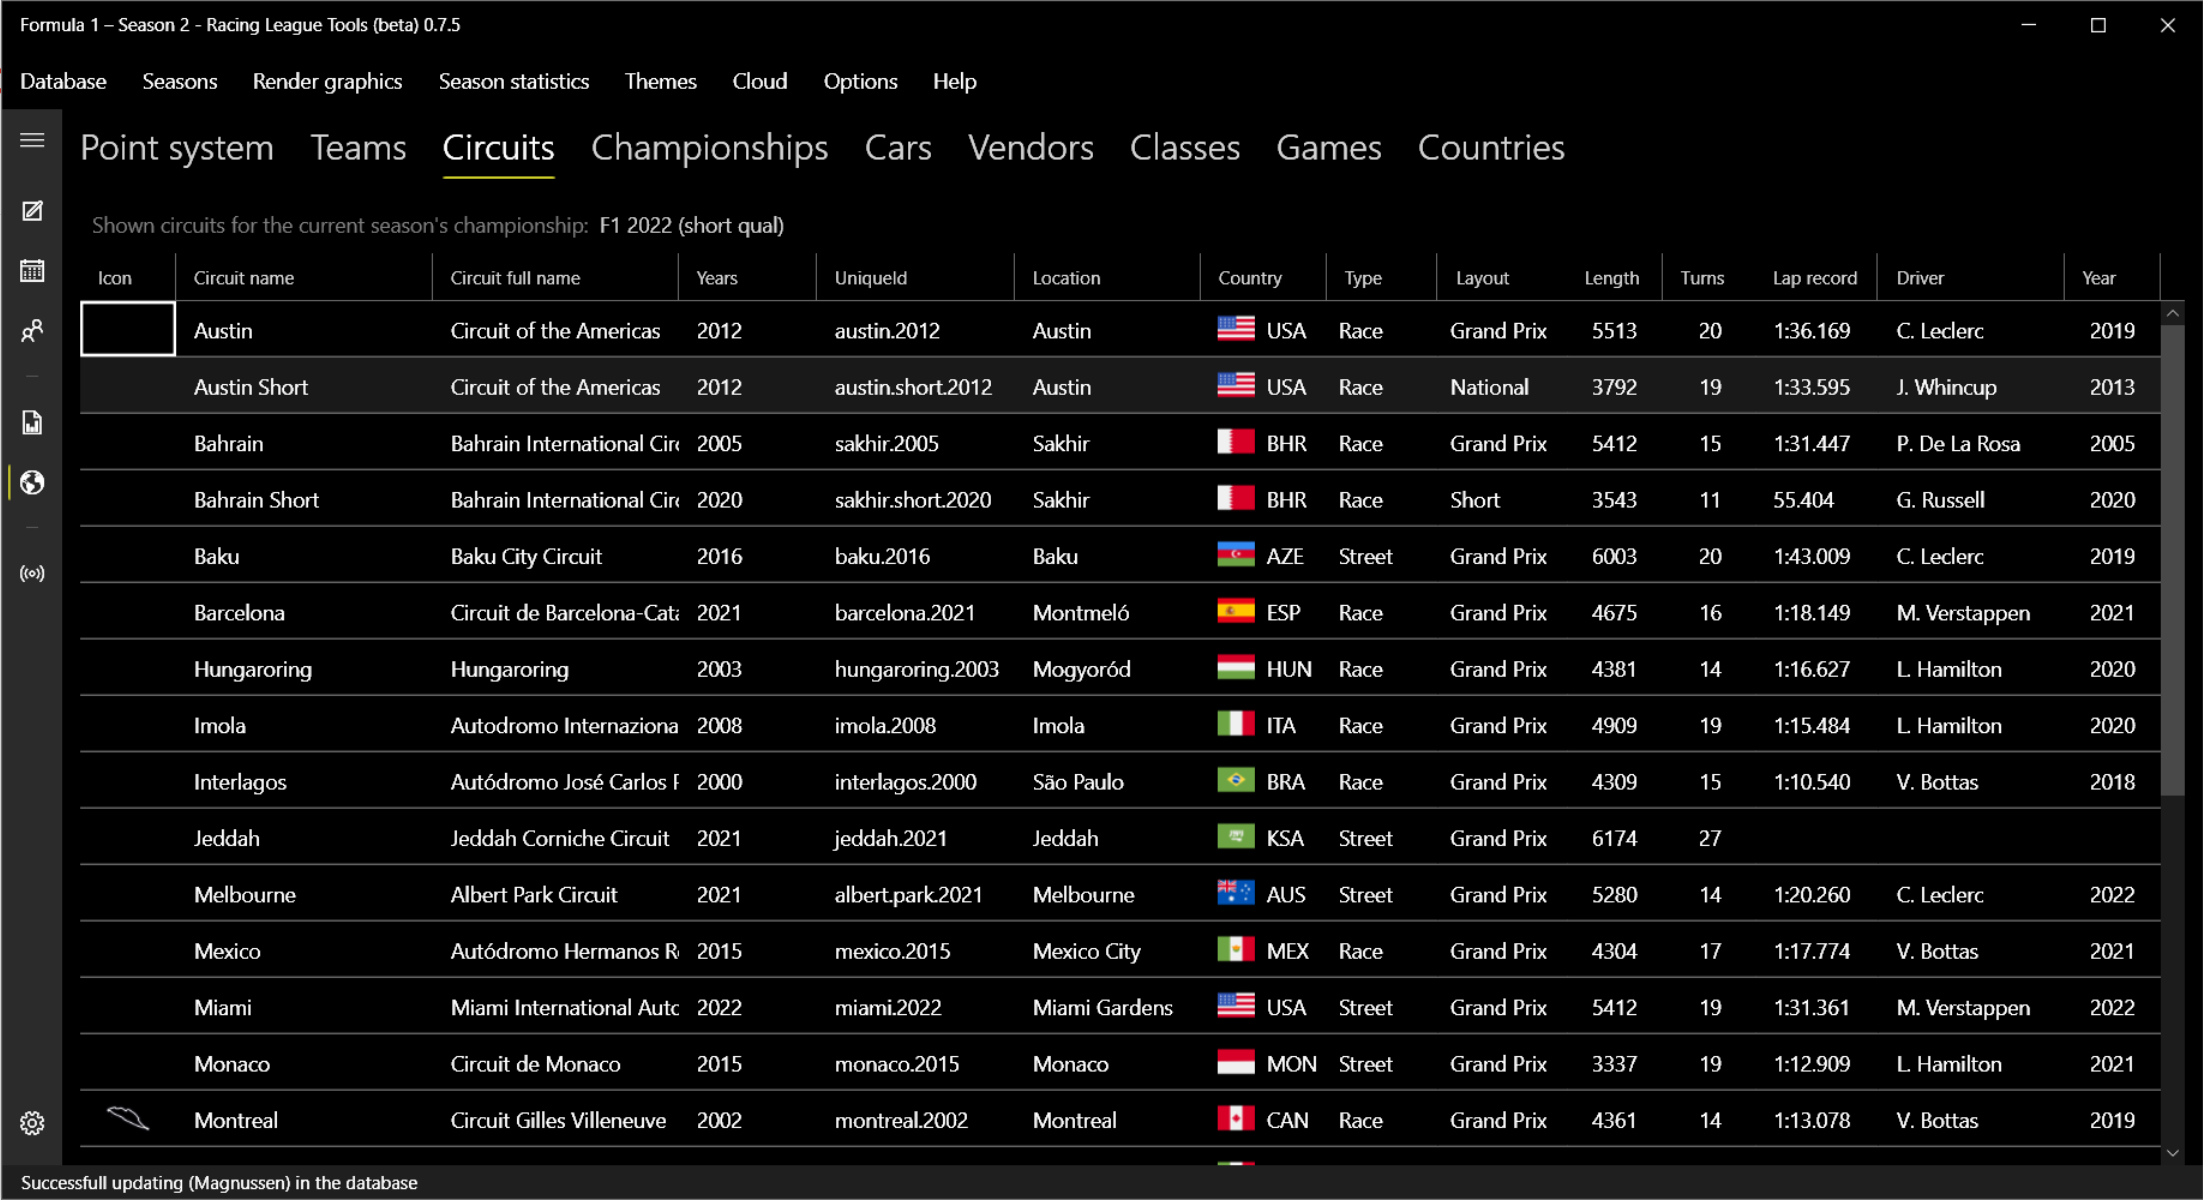Sort by the UniqueId column header
Screen dimensions: 2203x1200
click(915, 278)
